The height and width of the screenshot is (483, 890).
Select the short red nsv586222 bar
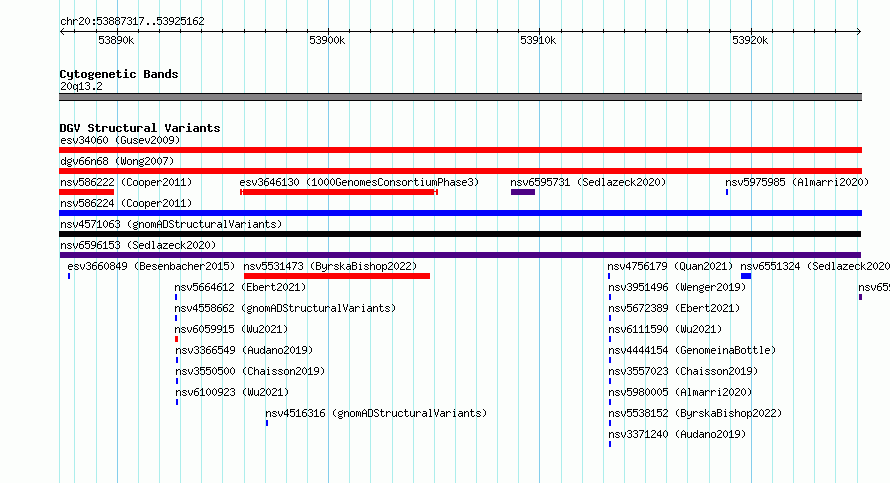87,192
